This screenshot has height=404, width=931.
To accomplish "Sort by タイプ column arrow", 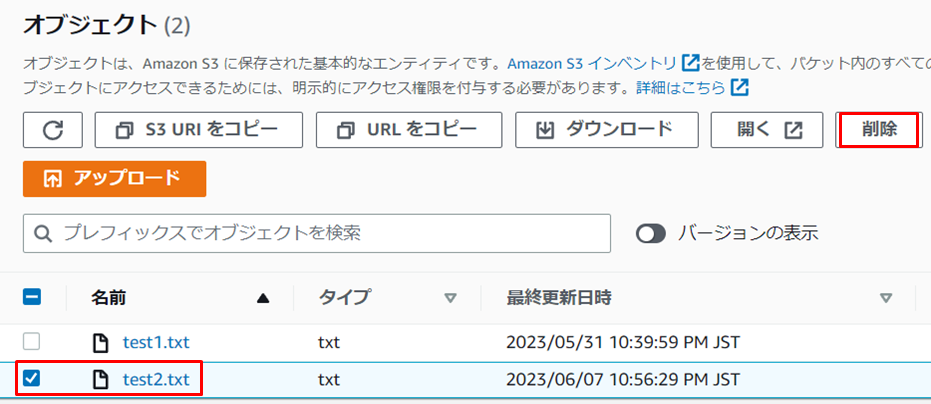I will coord(450,298).
